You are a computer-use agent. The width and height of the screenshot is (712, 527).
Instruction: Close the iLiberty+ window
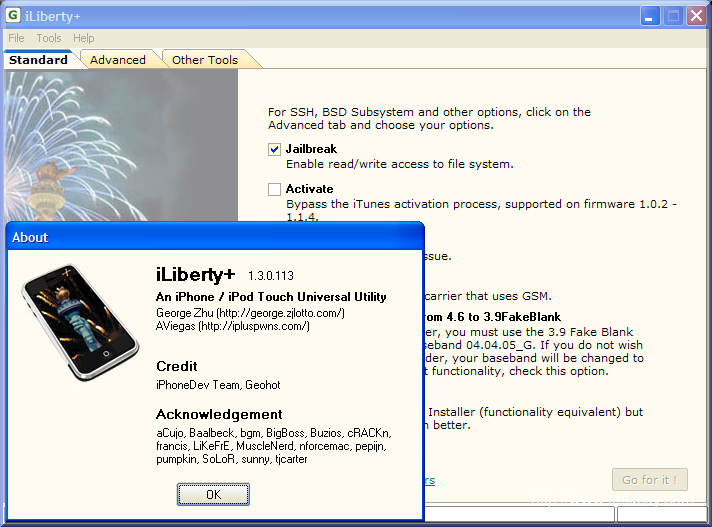point(696,16)
